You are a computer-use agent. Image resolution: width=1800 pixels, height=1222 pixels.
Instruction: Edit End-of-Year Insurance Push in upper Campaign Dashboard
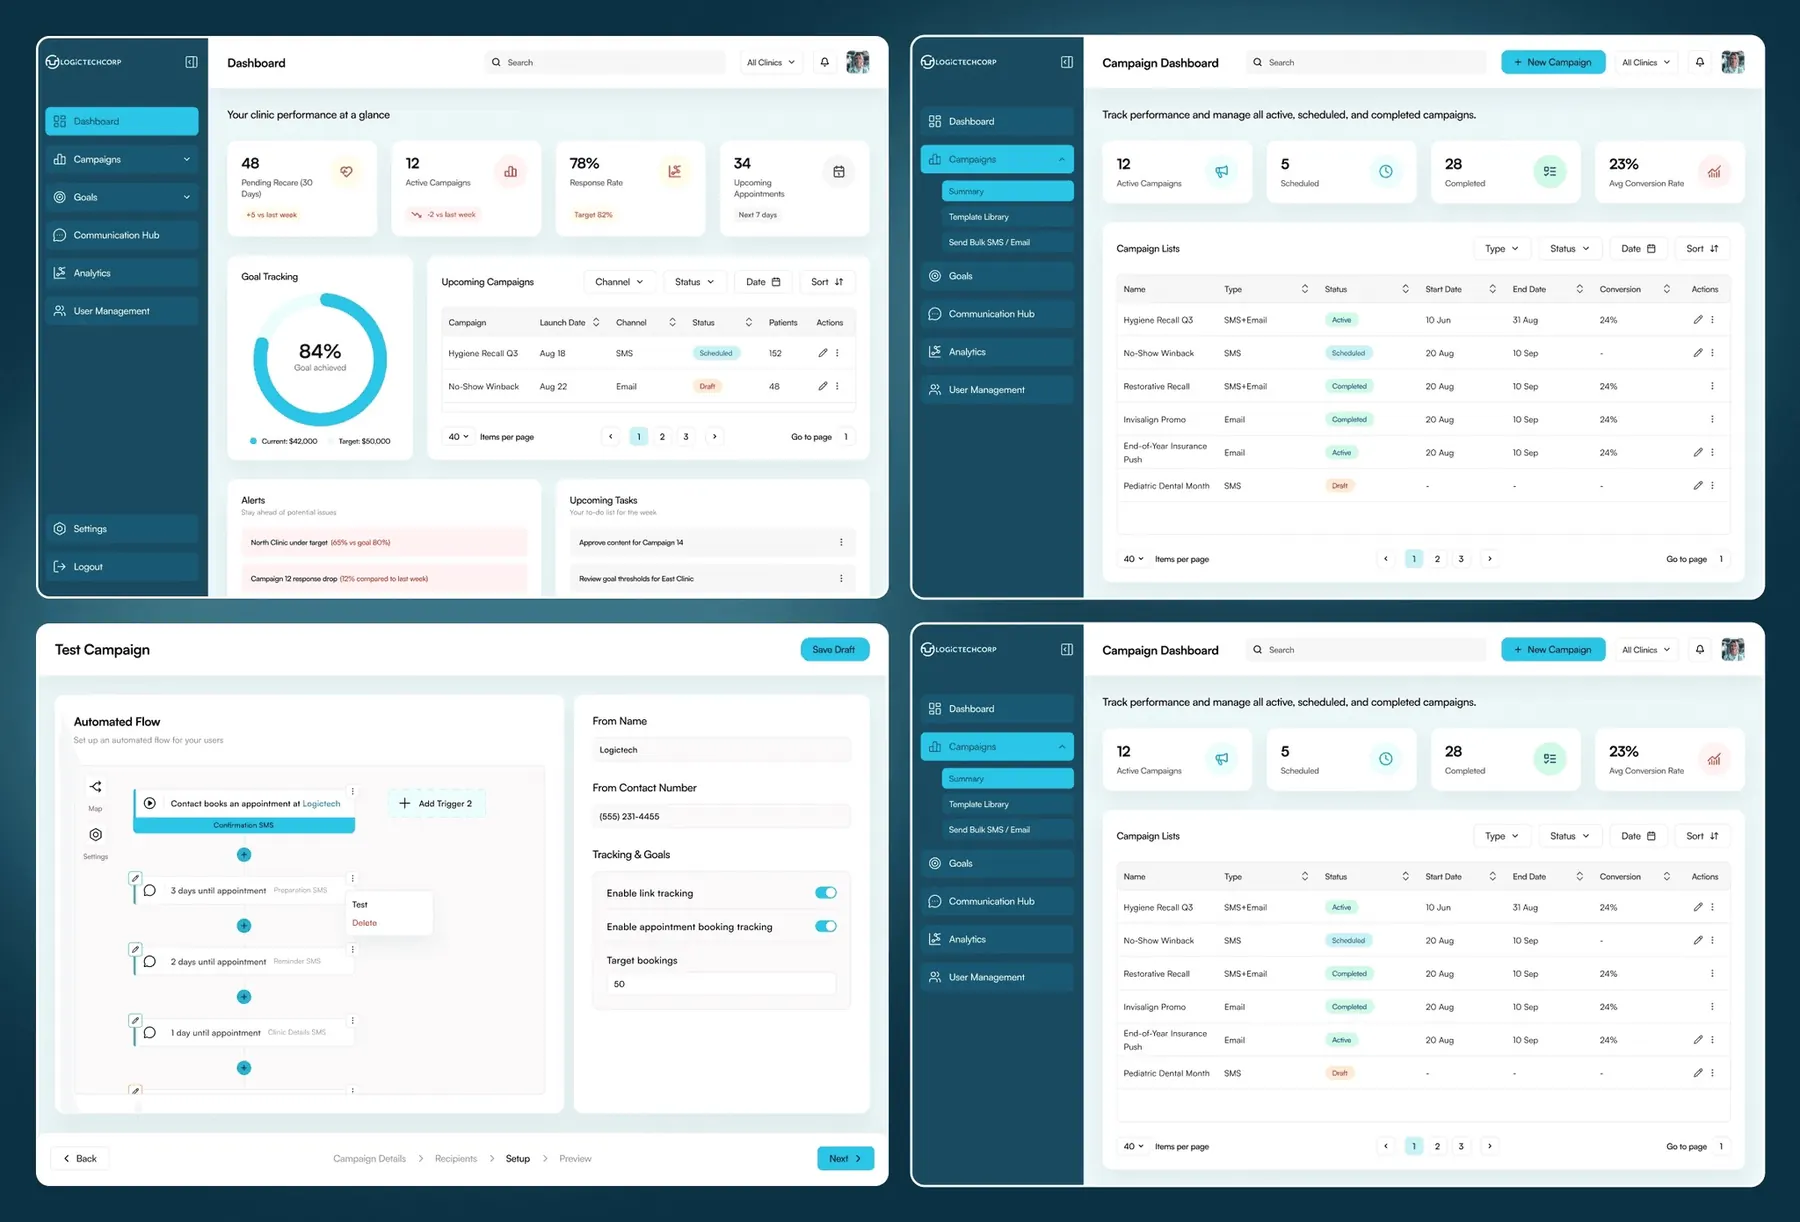(1698, 452)
